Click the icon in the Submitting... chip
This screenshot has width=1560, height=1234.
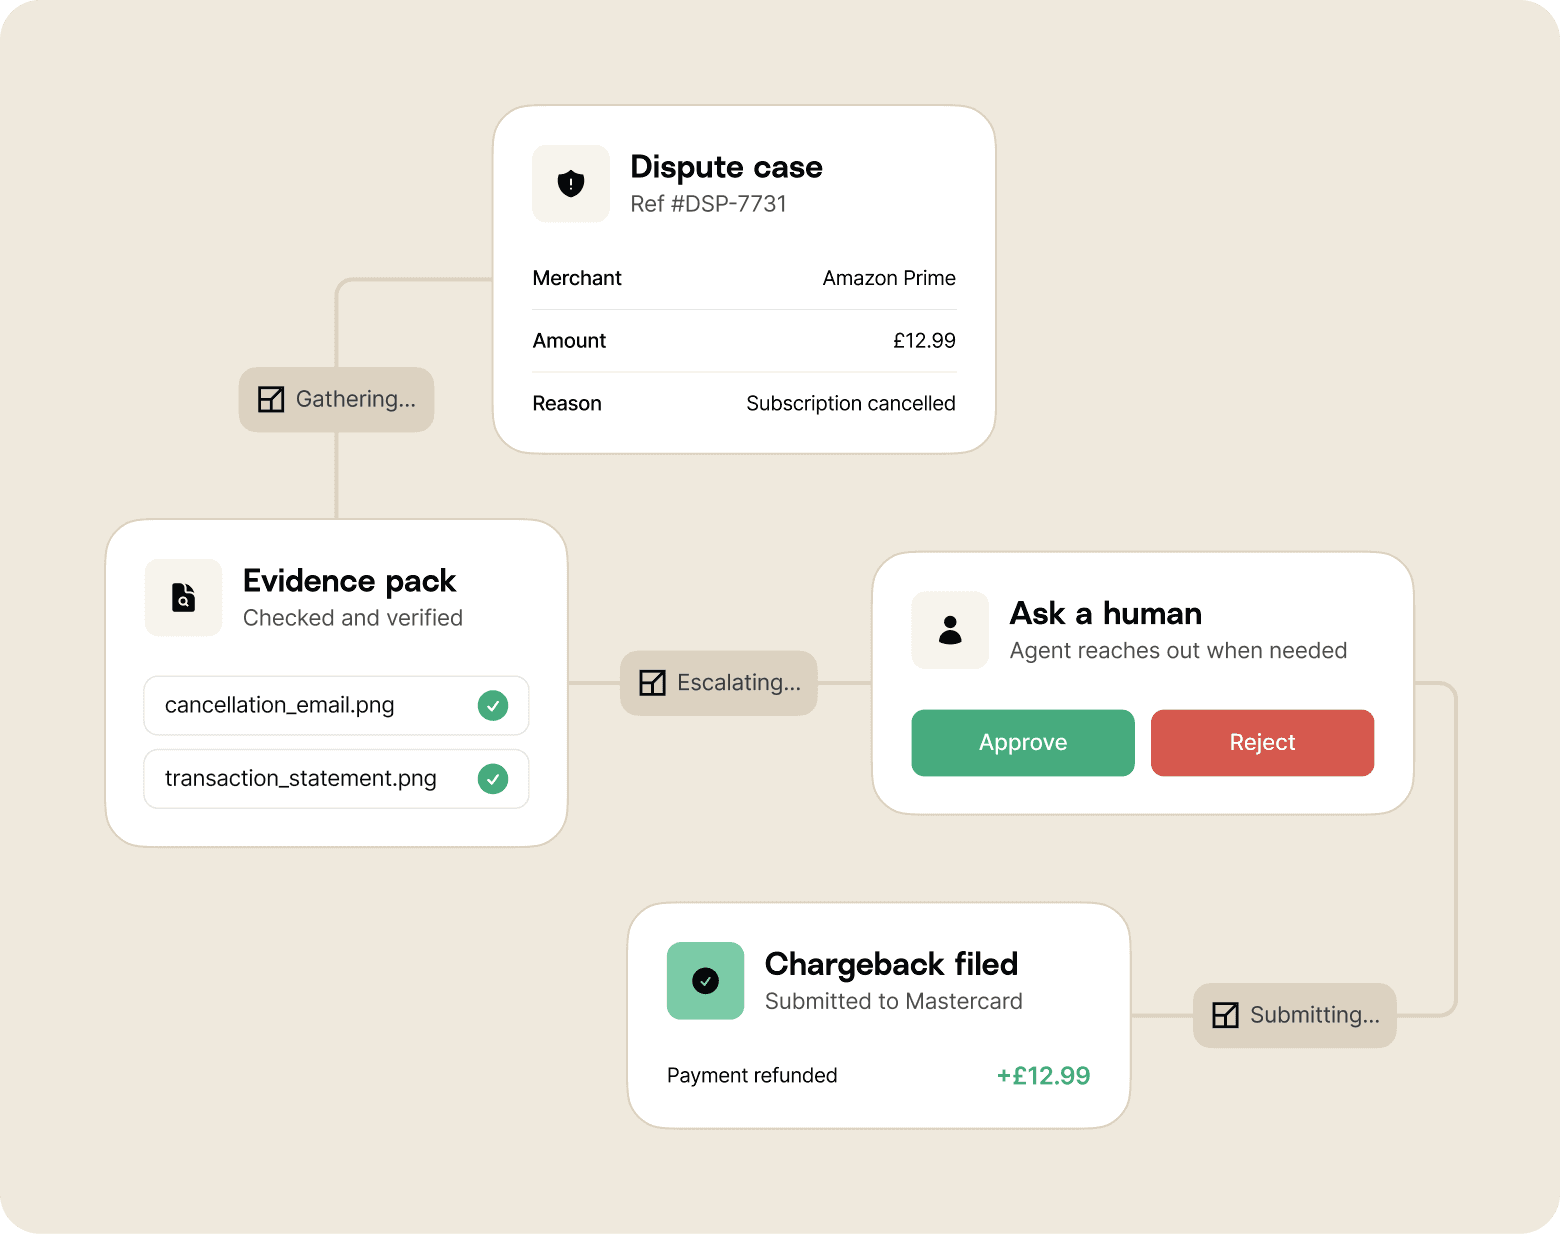point(1225,1015)
